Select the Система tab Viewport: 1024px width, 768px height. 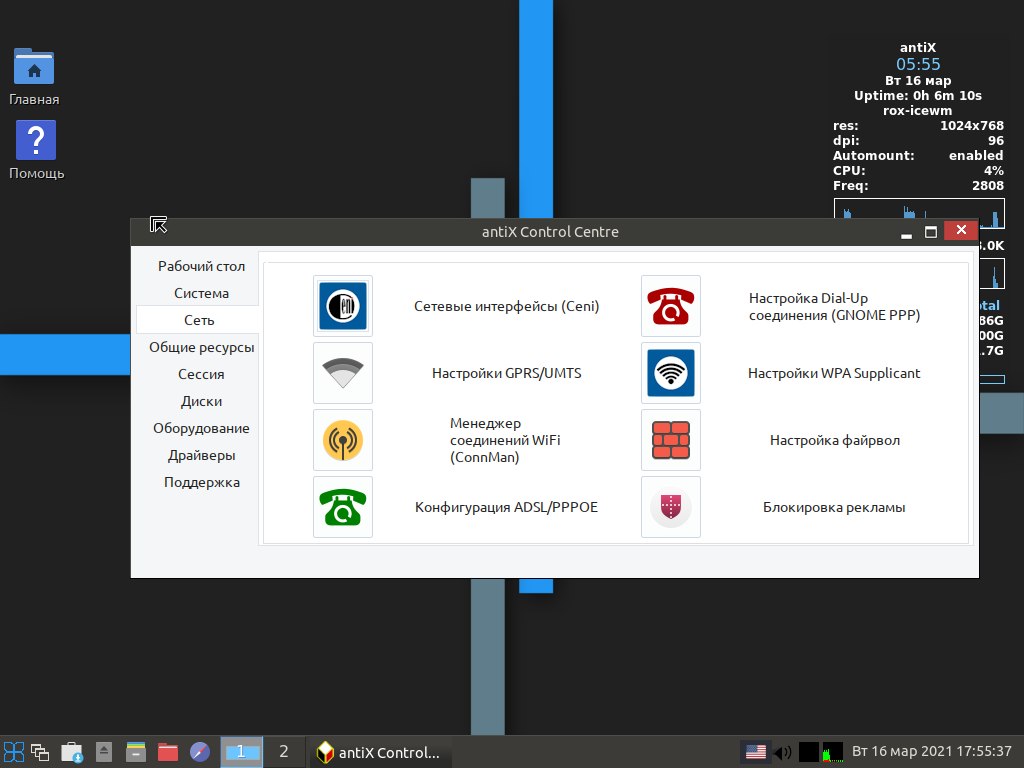pos(201,293)
